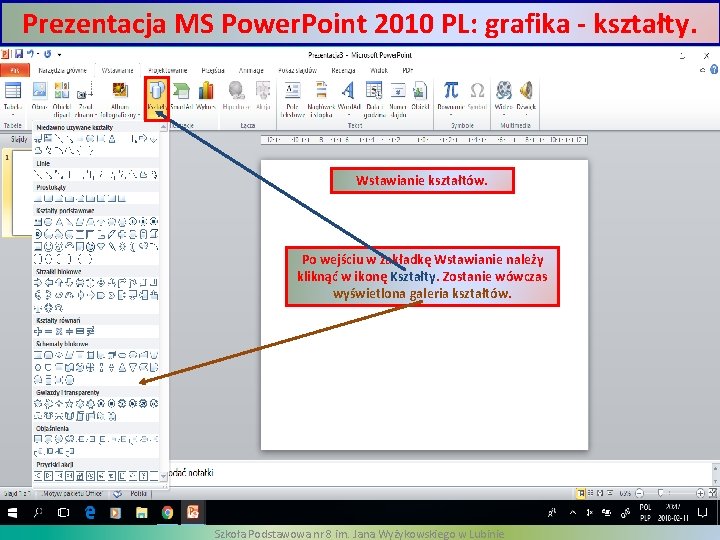
Task: Click the Kształty shapes button
Action: [157, 98]
